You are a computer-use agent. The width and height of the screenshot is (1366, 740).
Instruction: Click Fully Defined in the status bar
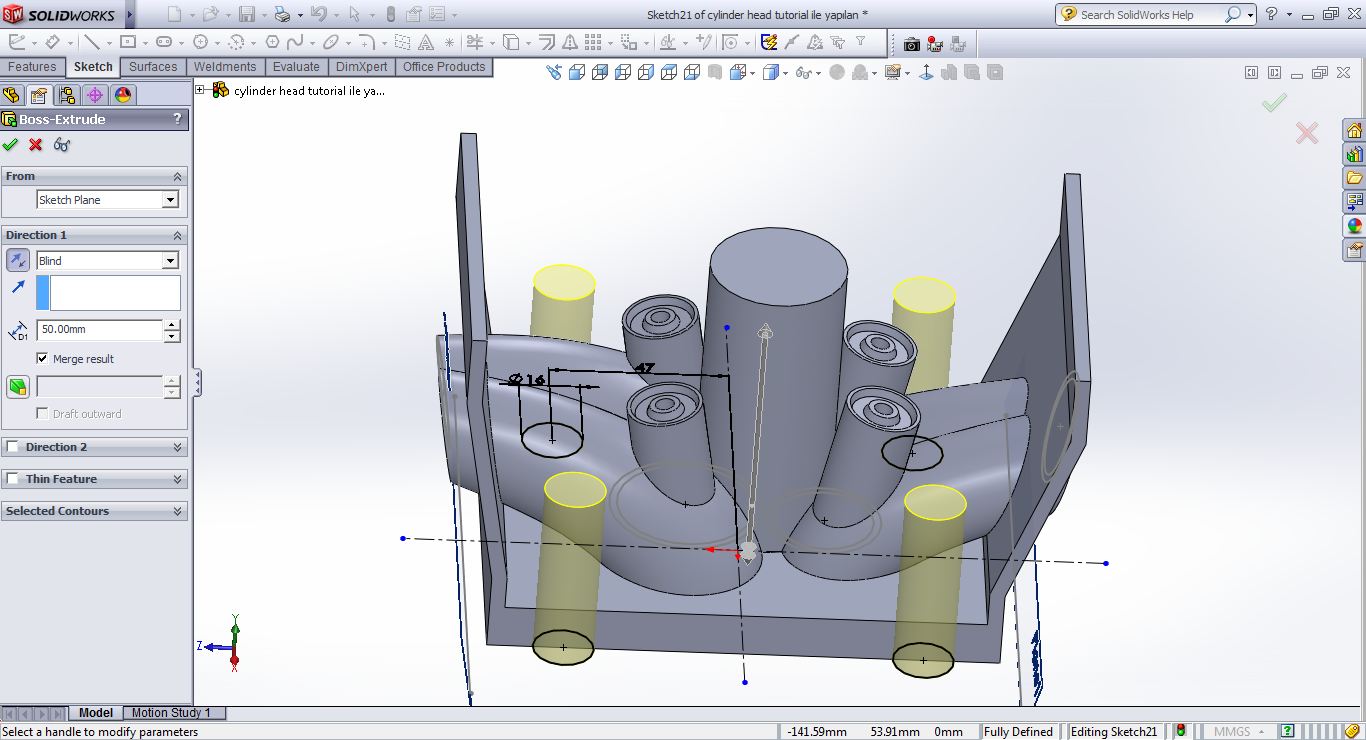pos(1018,731)
